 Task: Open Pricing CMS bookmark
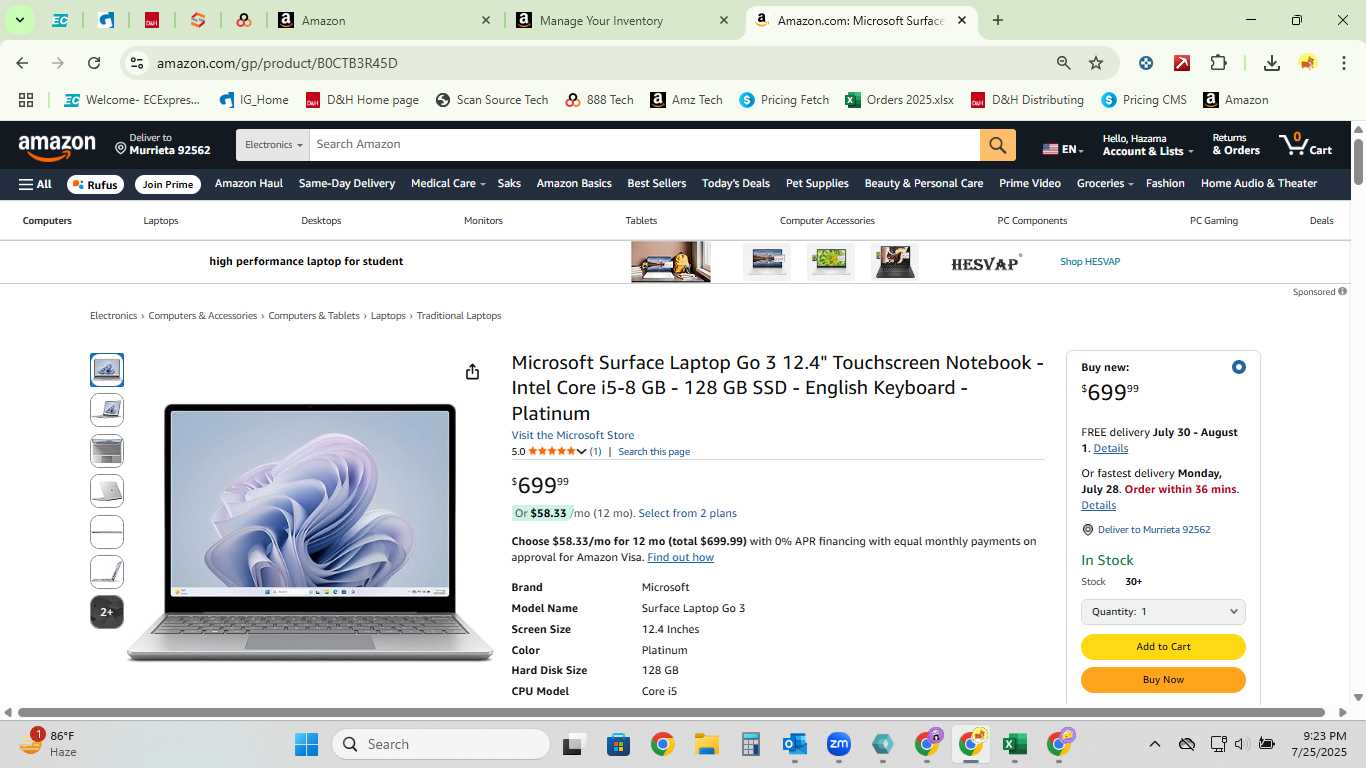pos(1144,100)
